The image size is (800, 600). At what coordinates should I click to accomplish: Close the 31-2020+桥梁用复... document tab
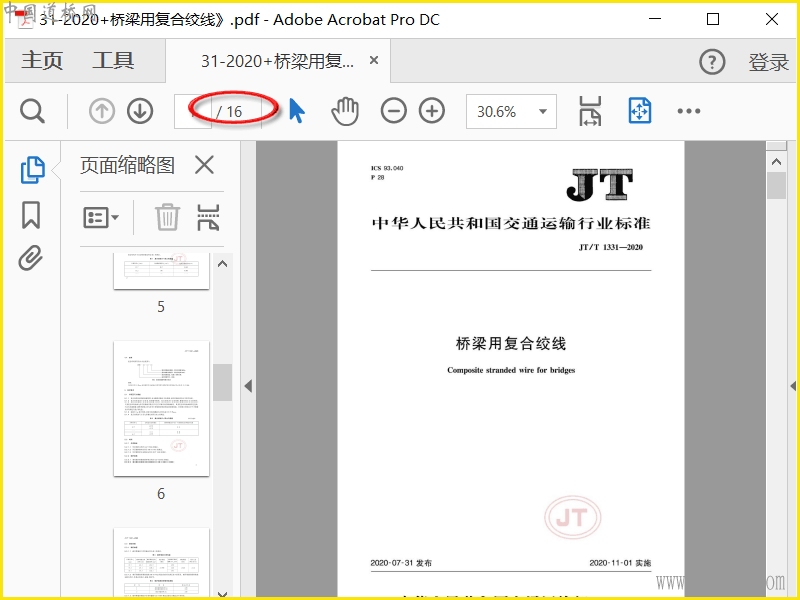(373, 60)
